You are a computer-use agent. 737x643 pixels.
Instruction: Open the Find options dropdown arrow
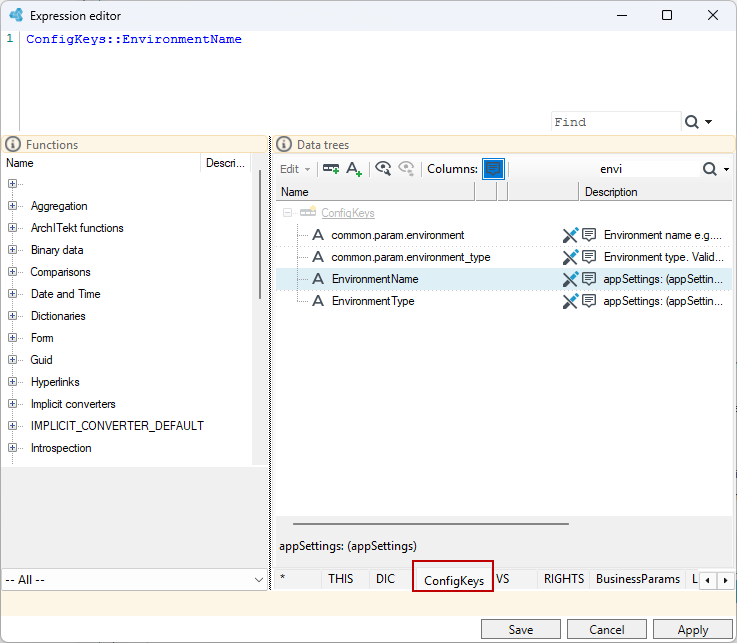(x=708, y=122)
